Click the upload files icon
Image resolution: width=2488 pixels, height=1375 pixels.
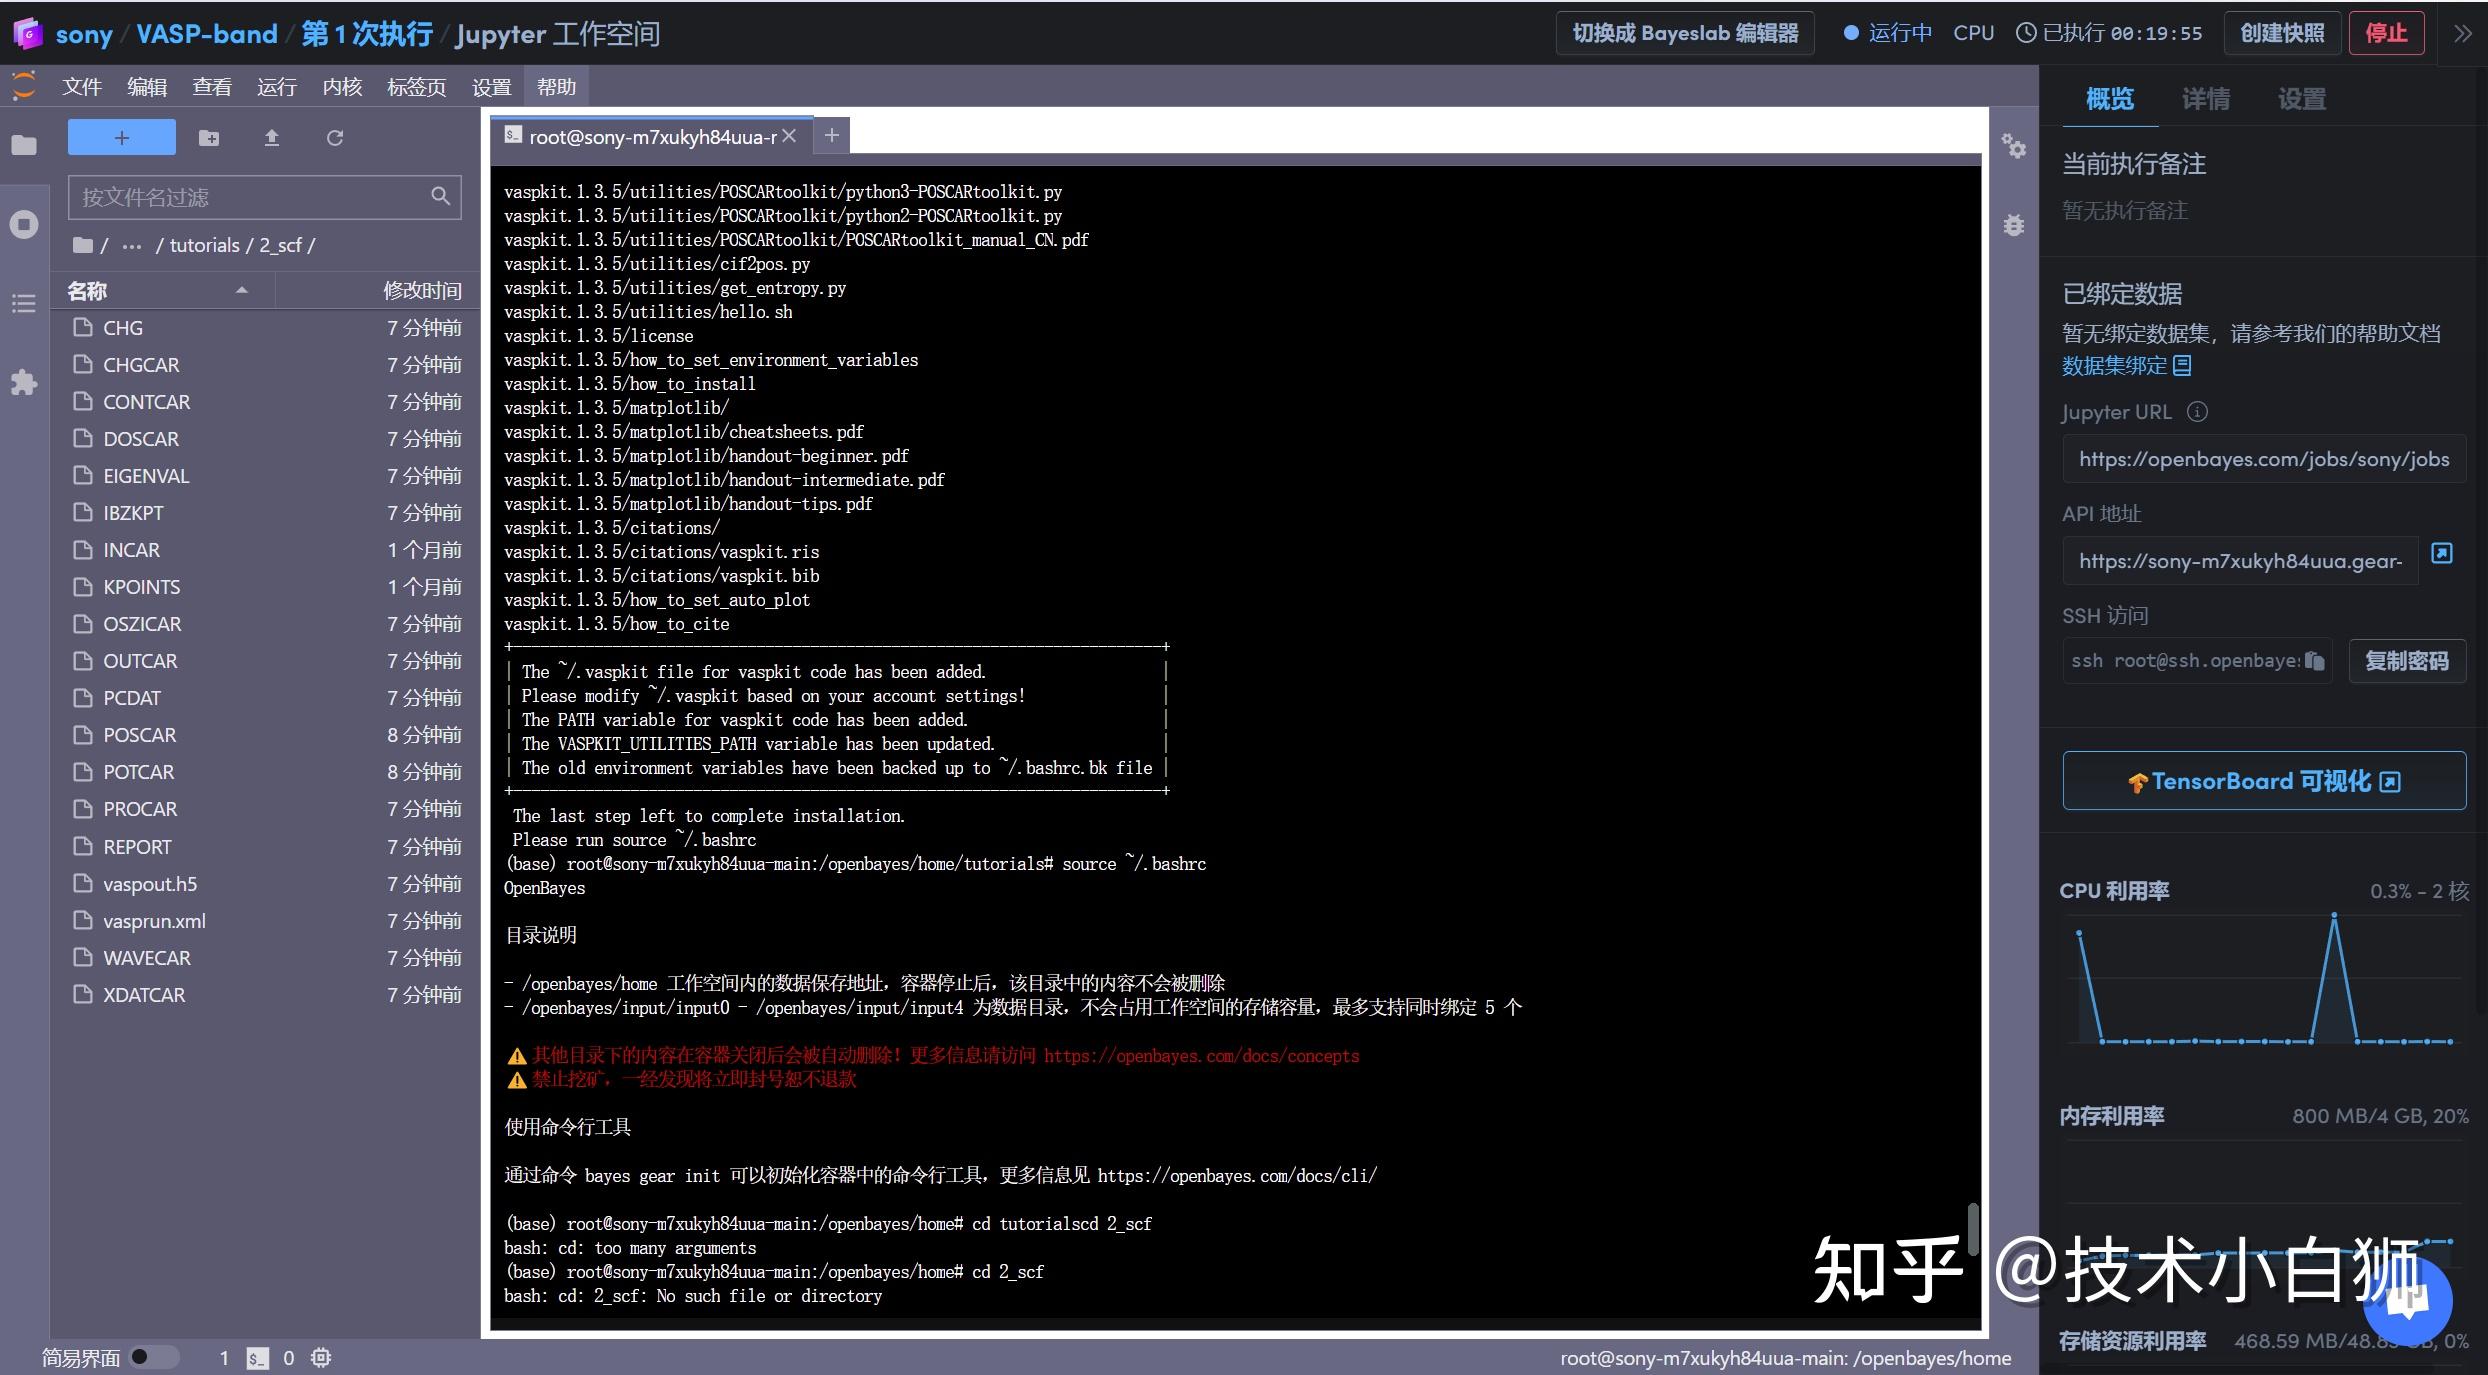(271, 138)
